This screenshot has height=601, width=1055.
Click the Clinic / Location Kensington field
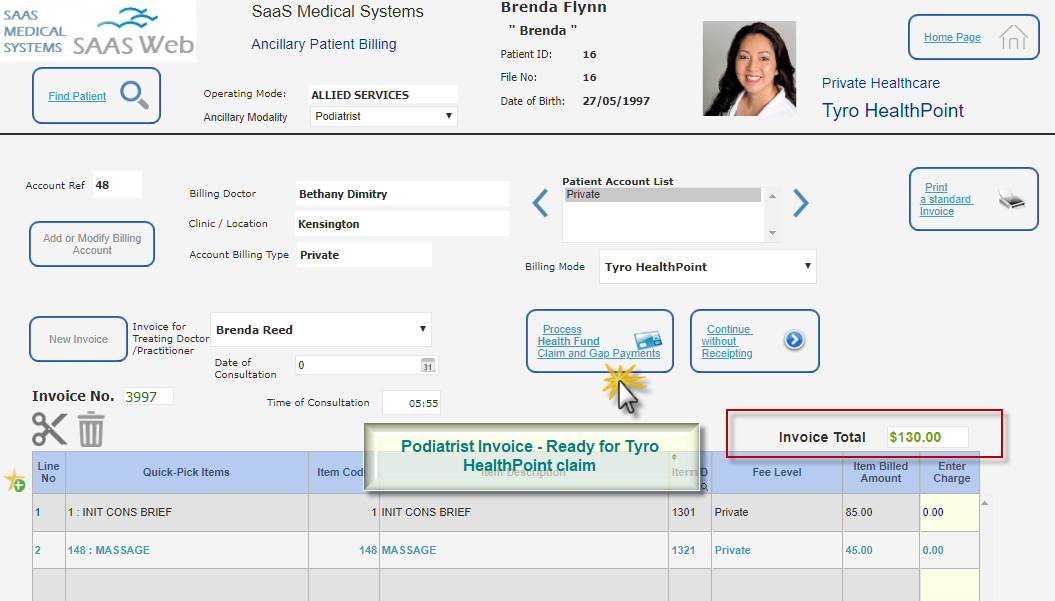402,224
